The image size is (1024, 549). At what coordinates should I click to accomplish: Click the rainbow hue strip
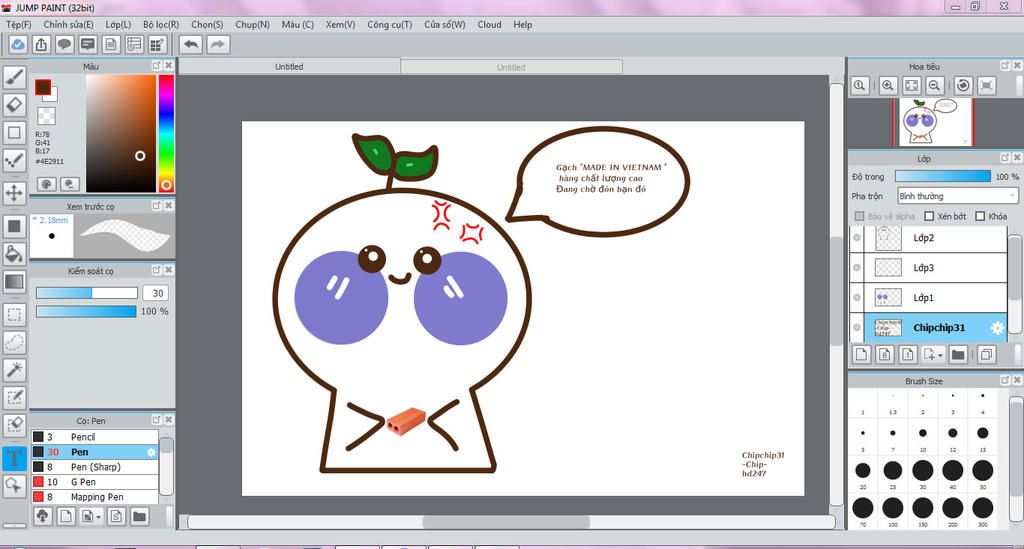[166, 133]
